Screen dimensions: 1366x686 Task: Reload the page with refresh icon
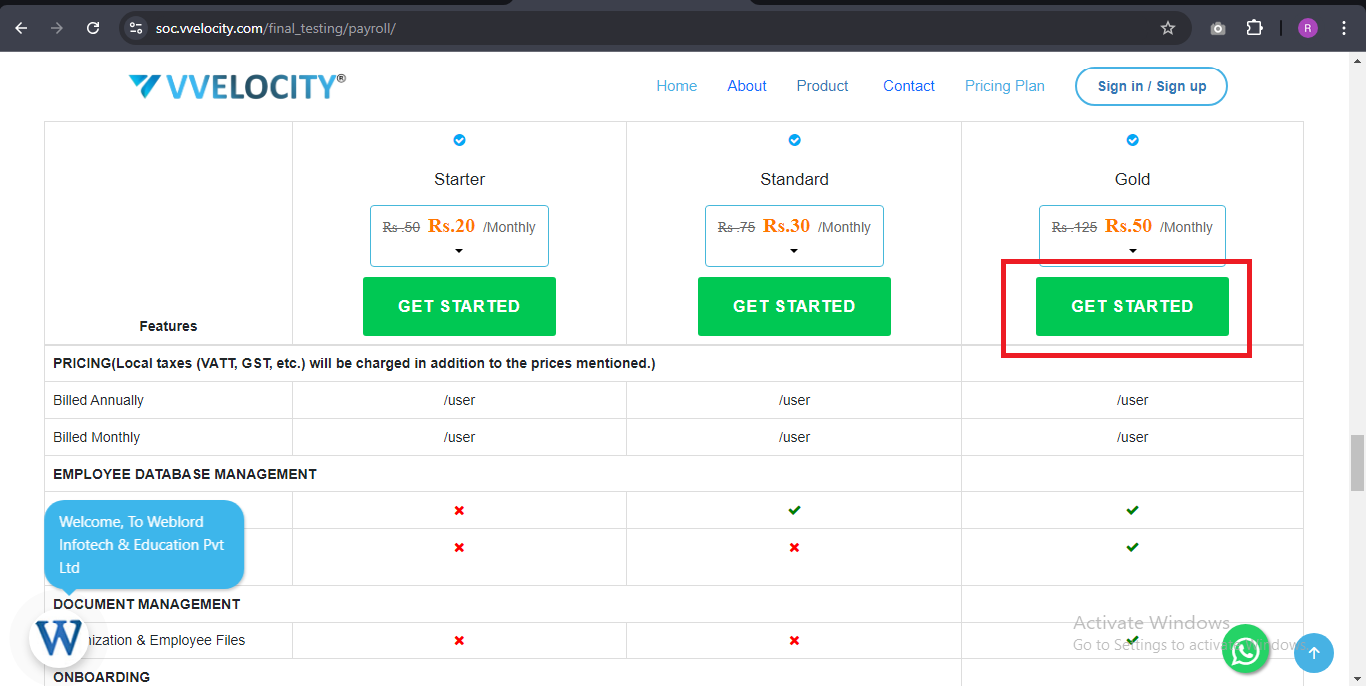point(93,28)
